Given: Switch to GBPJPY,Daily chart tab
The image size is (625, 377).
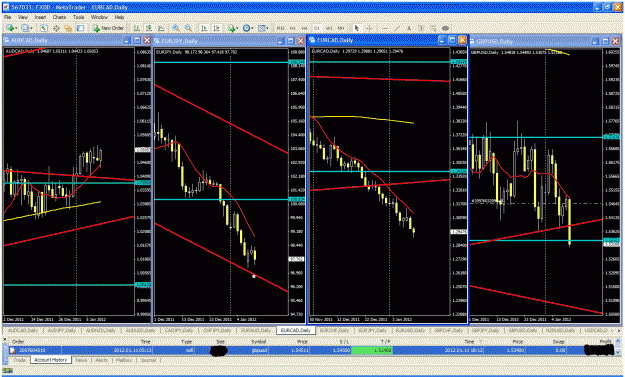Looking at the screenshot, I should point(485,330).
